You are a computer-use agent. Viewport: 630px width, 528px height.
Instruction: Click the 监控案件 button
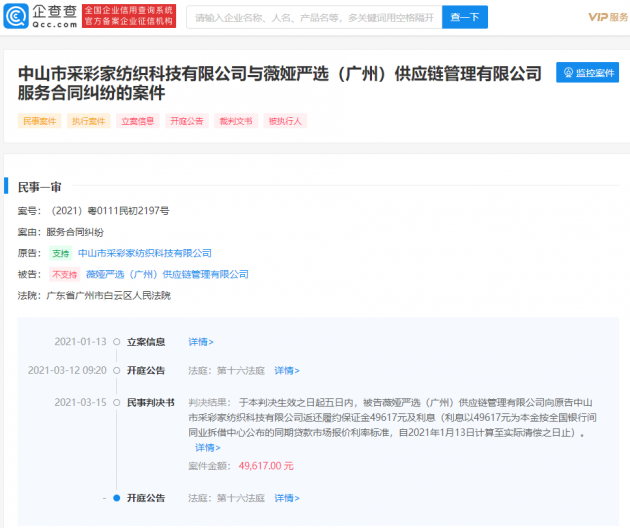[587, 72]
